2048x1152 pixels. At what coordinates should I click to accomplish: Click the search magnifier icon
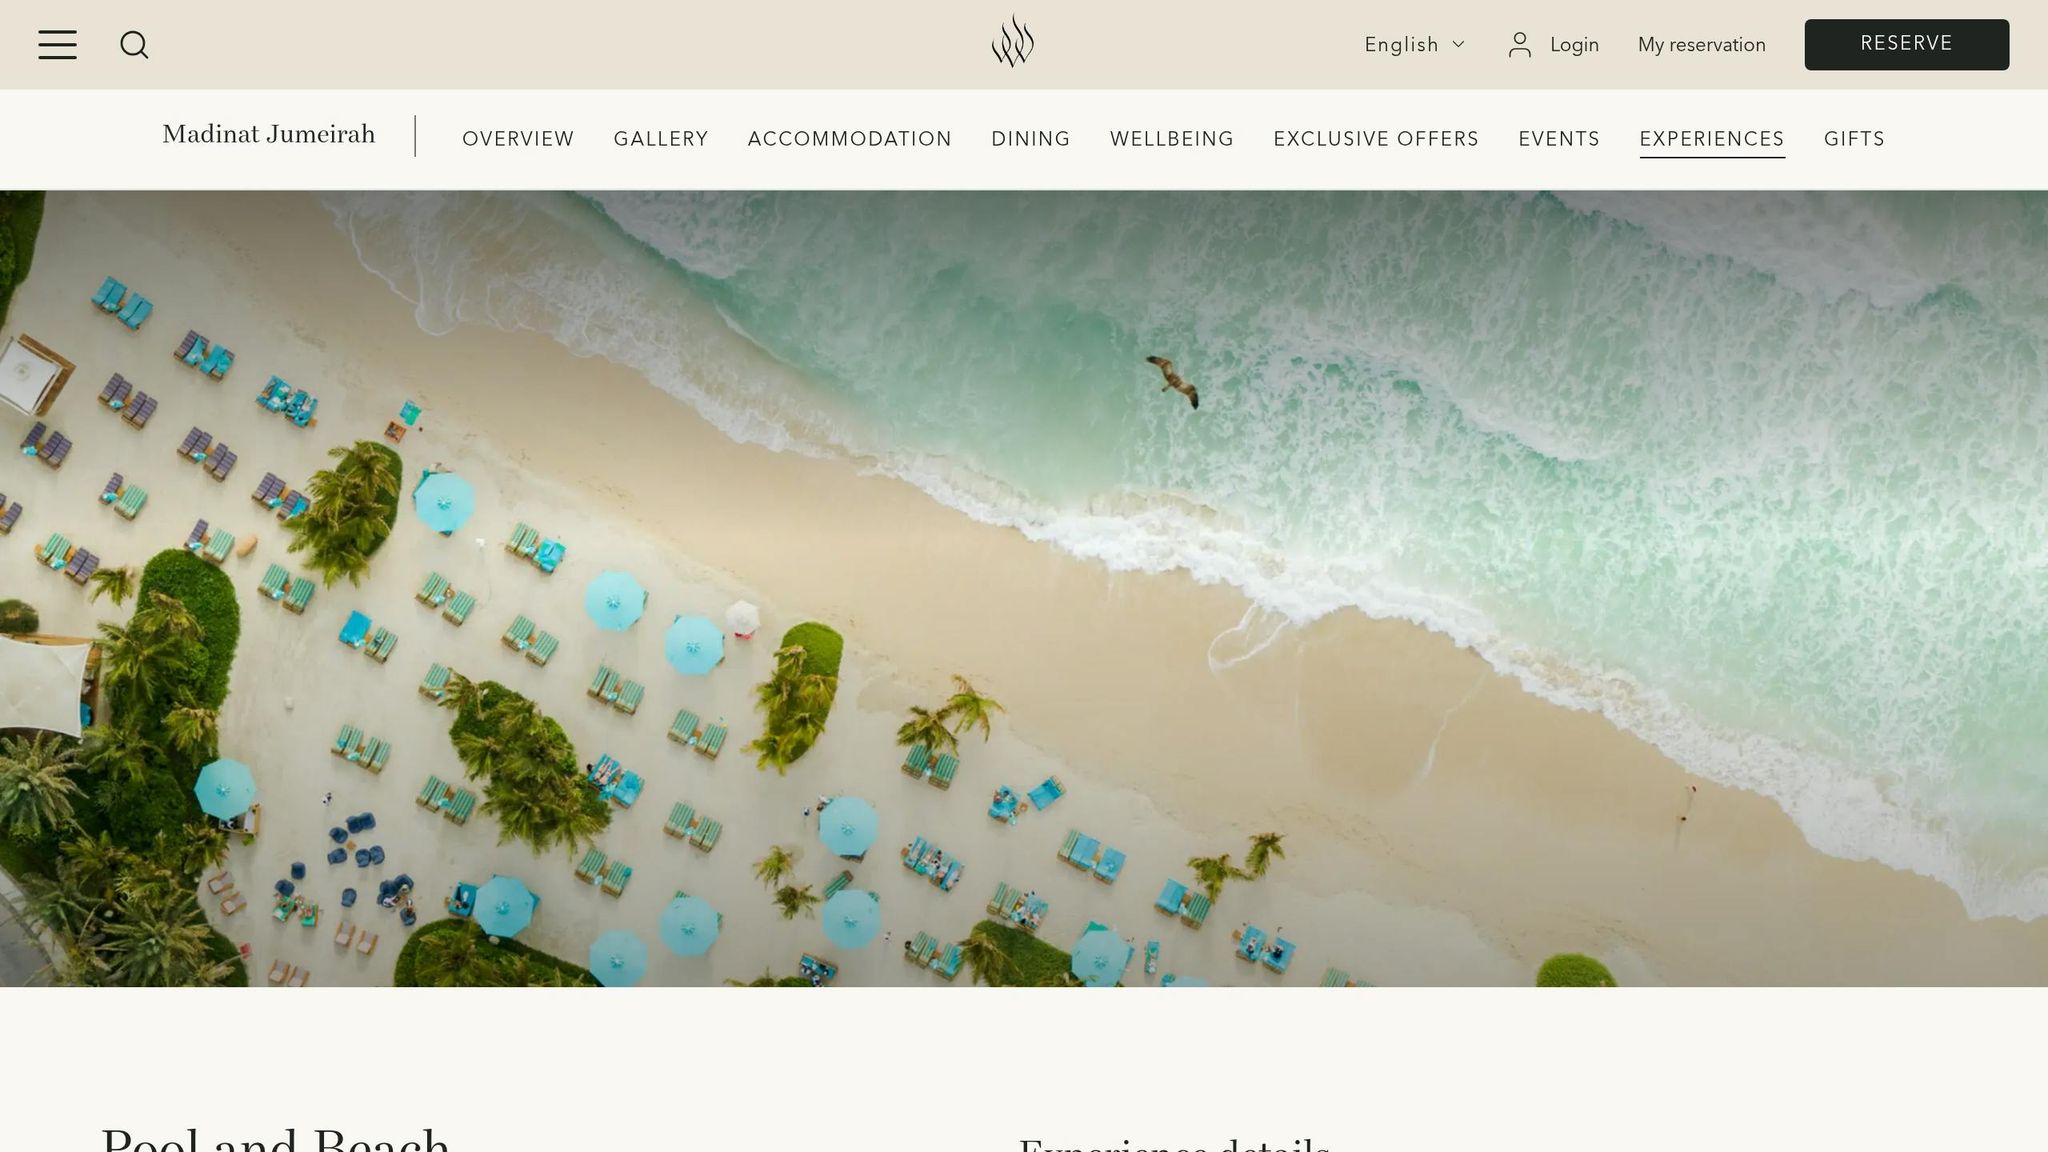tap(134, 45)
